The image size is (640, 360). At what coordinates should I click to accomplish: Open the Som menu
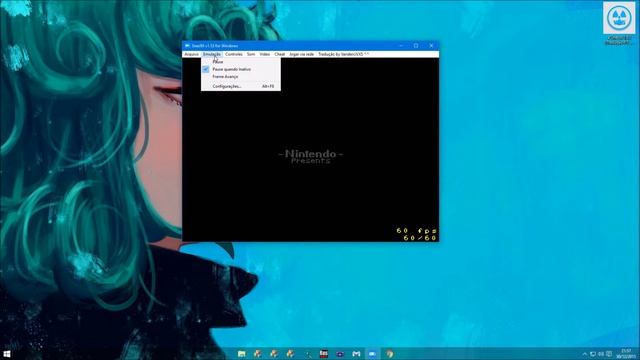point(251,54)
